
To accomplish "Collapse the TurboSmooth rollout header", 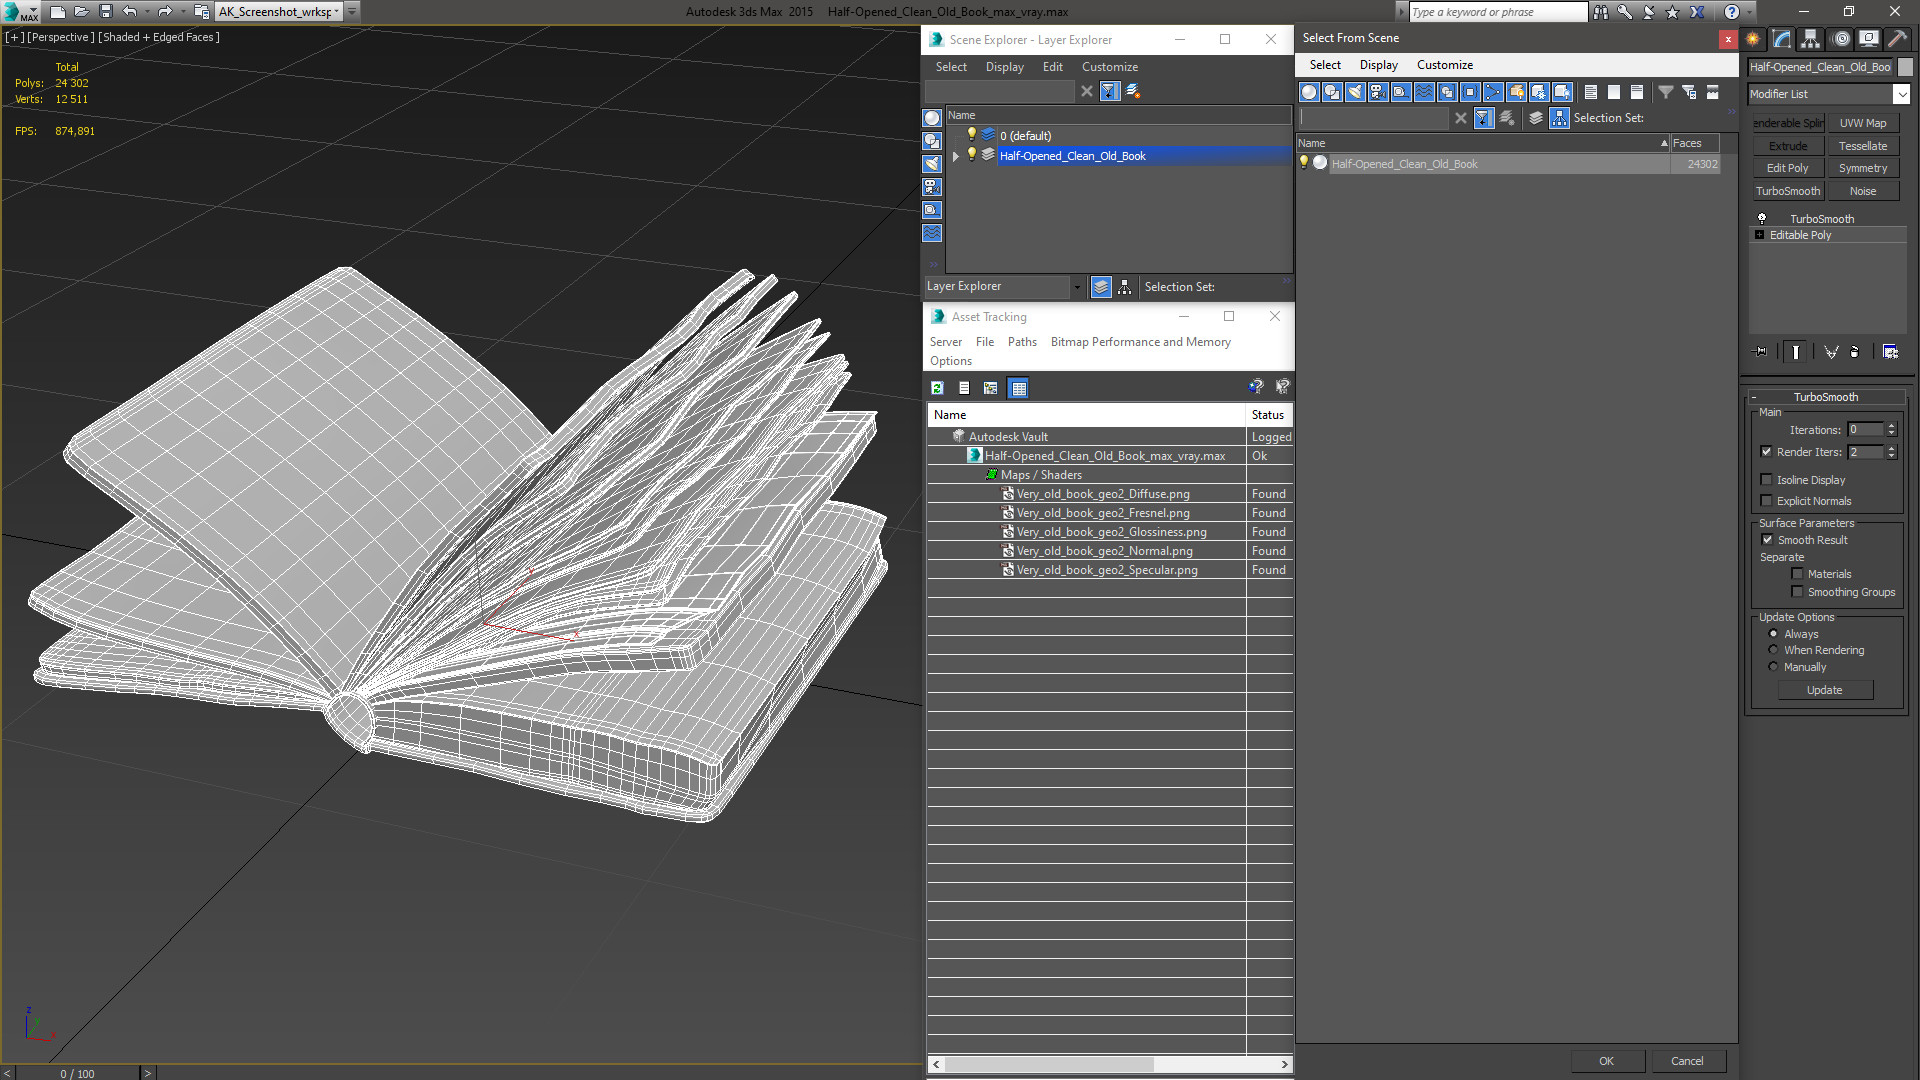I will 1826,397.
